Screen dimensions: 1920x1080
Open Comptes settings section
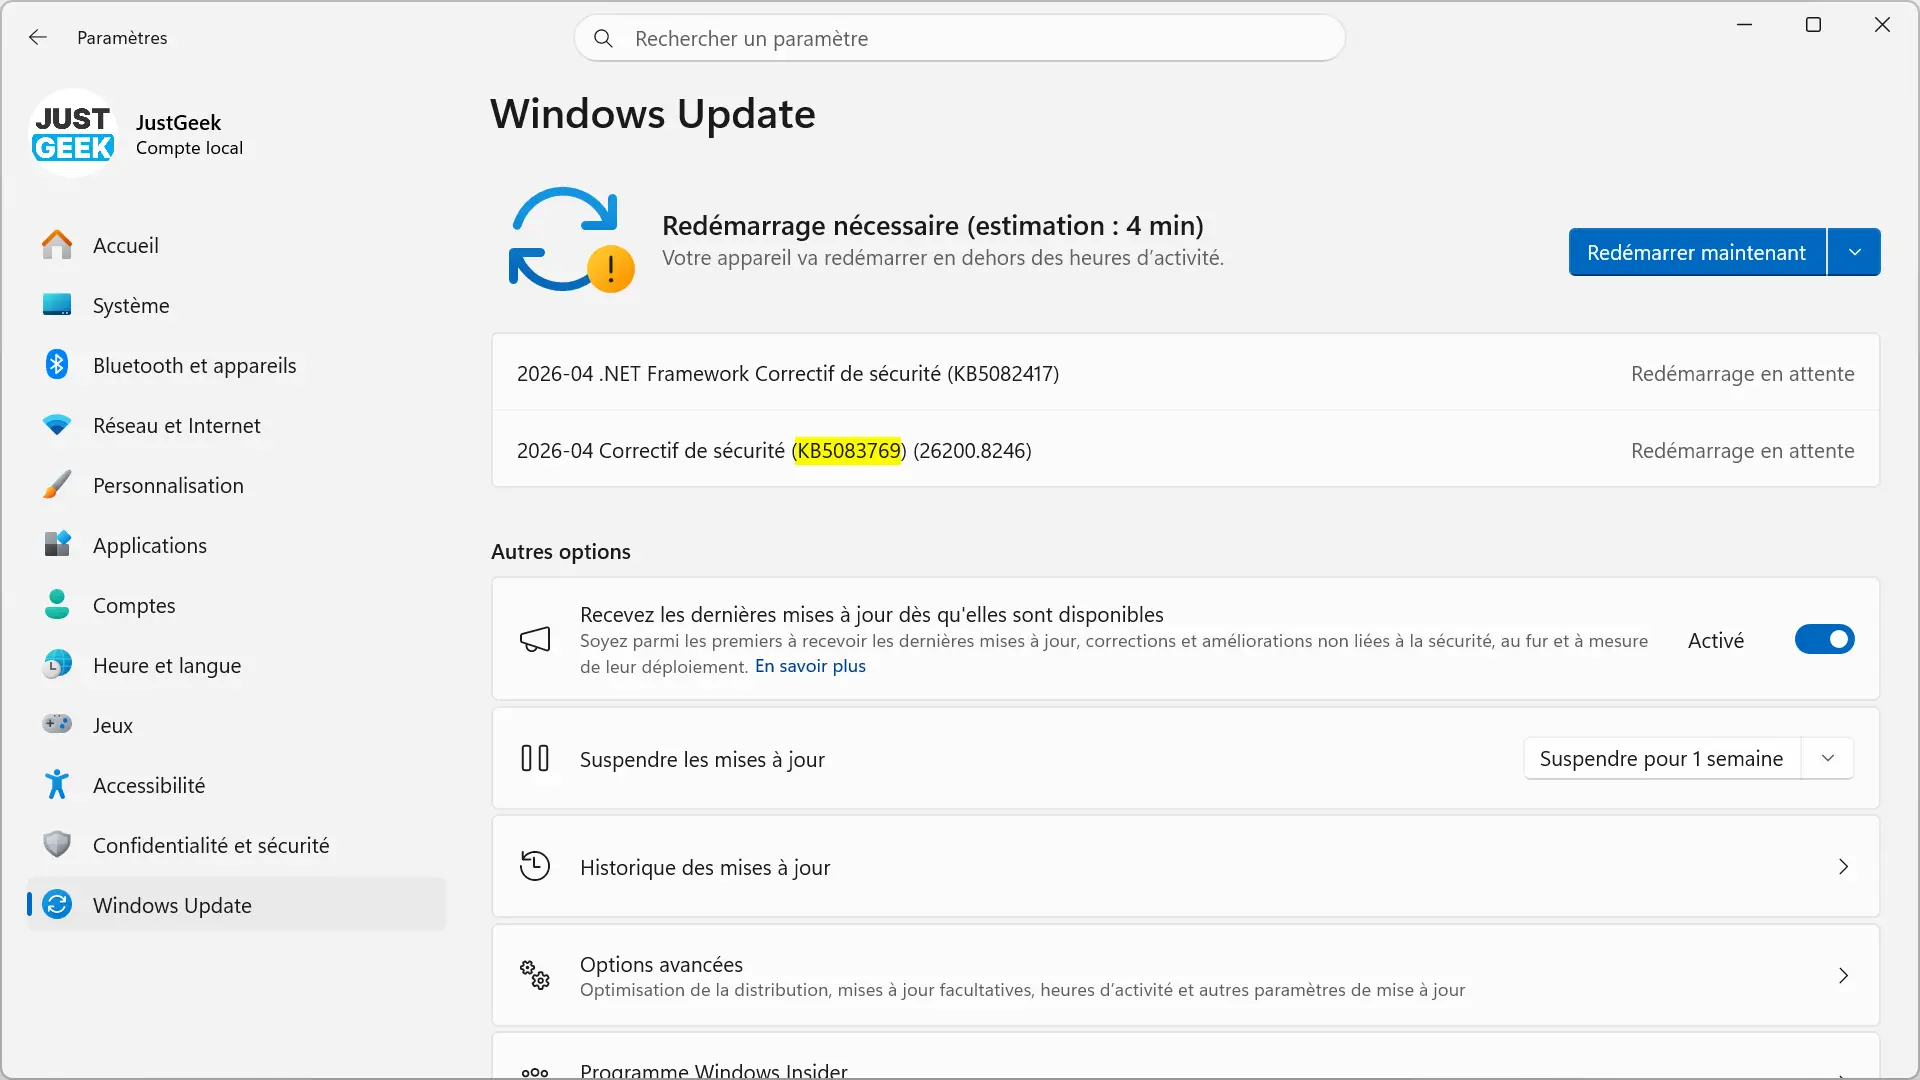pos(237,605)
